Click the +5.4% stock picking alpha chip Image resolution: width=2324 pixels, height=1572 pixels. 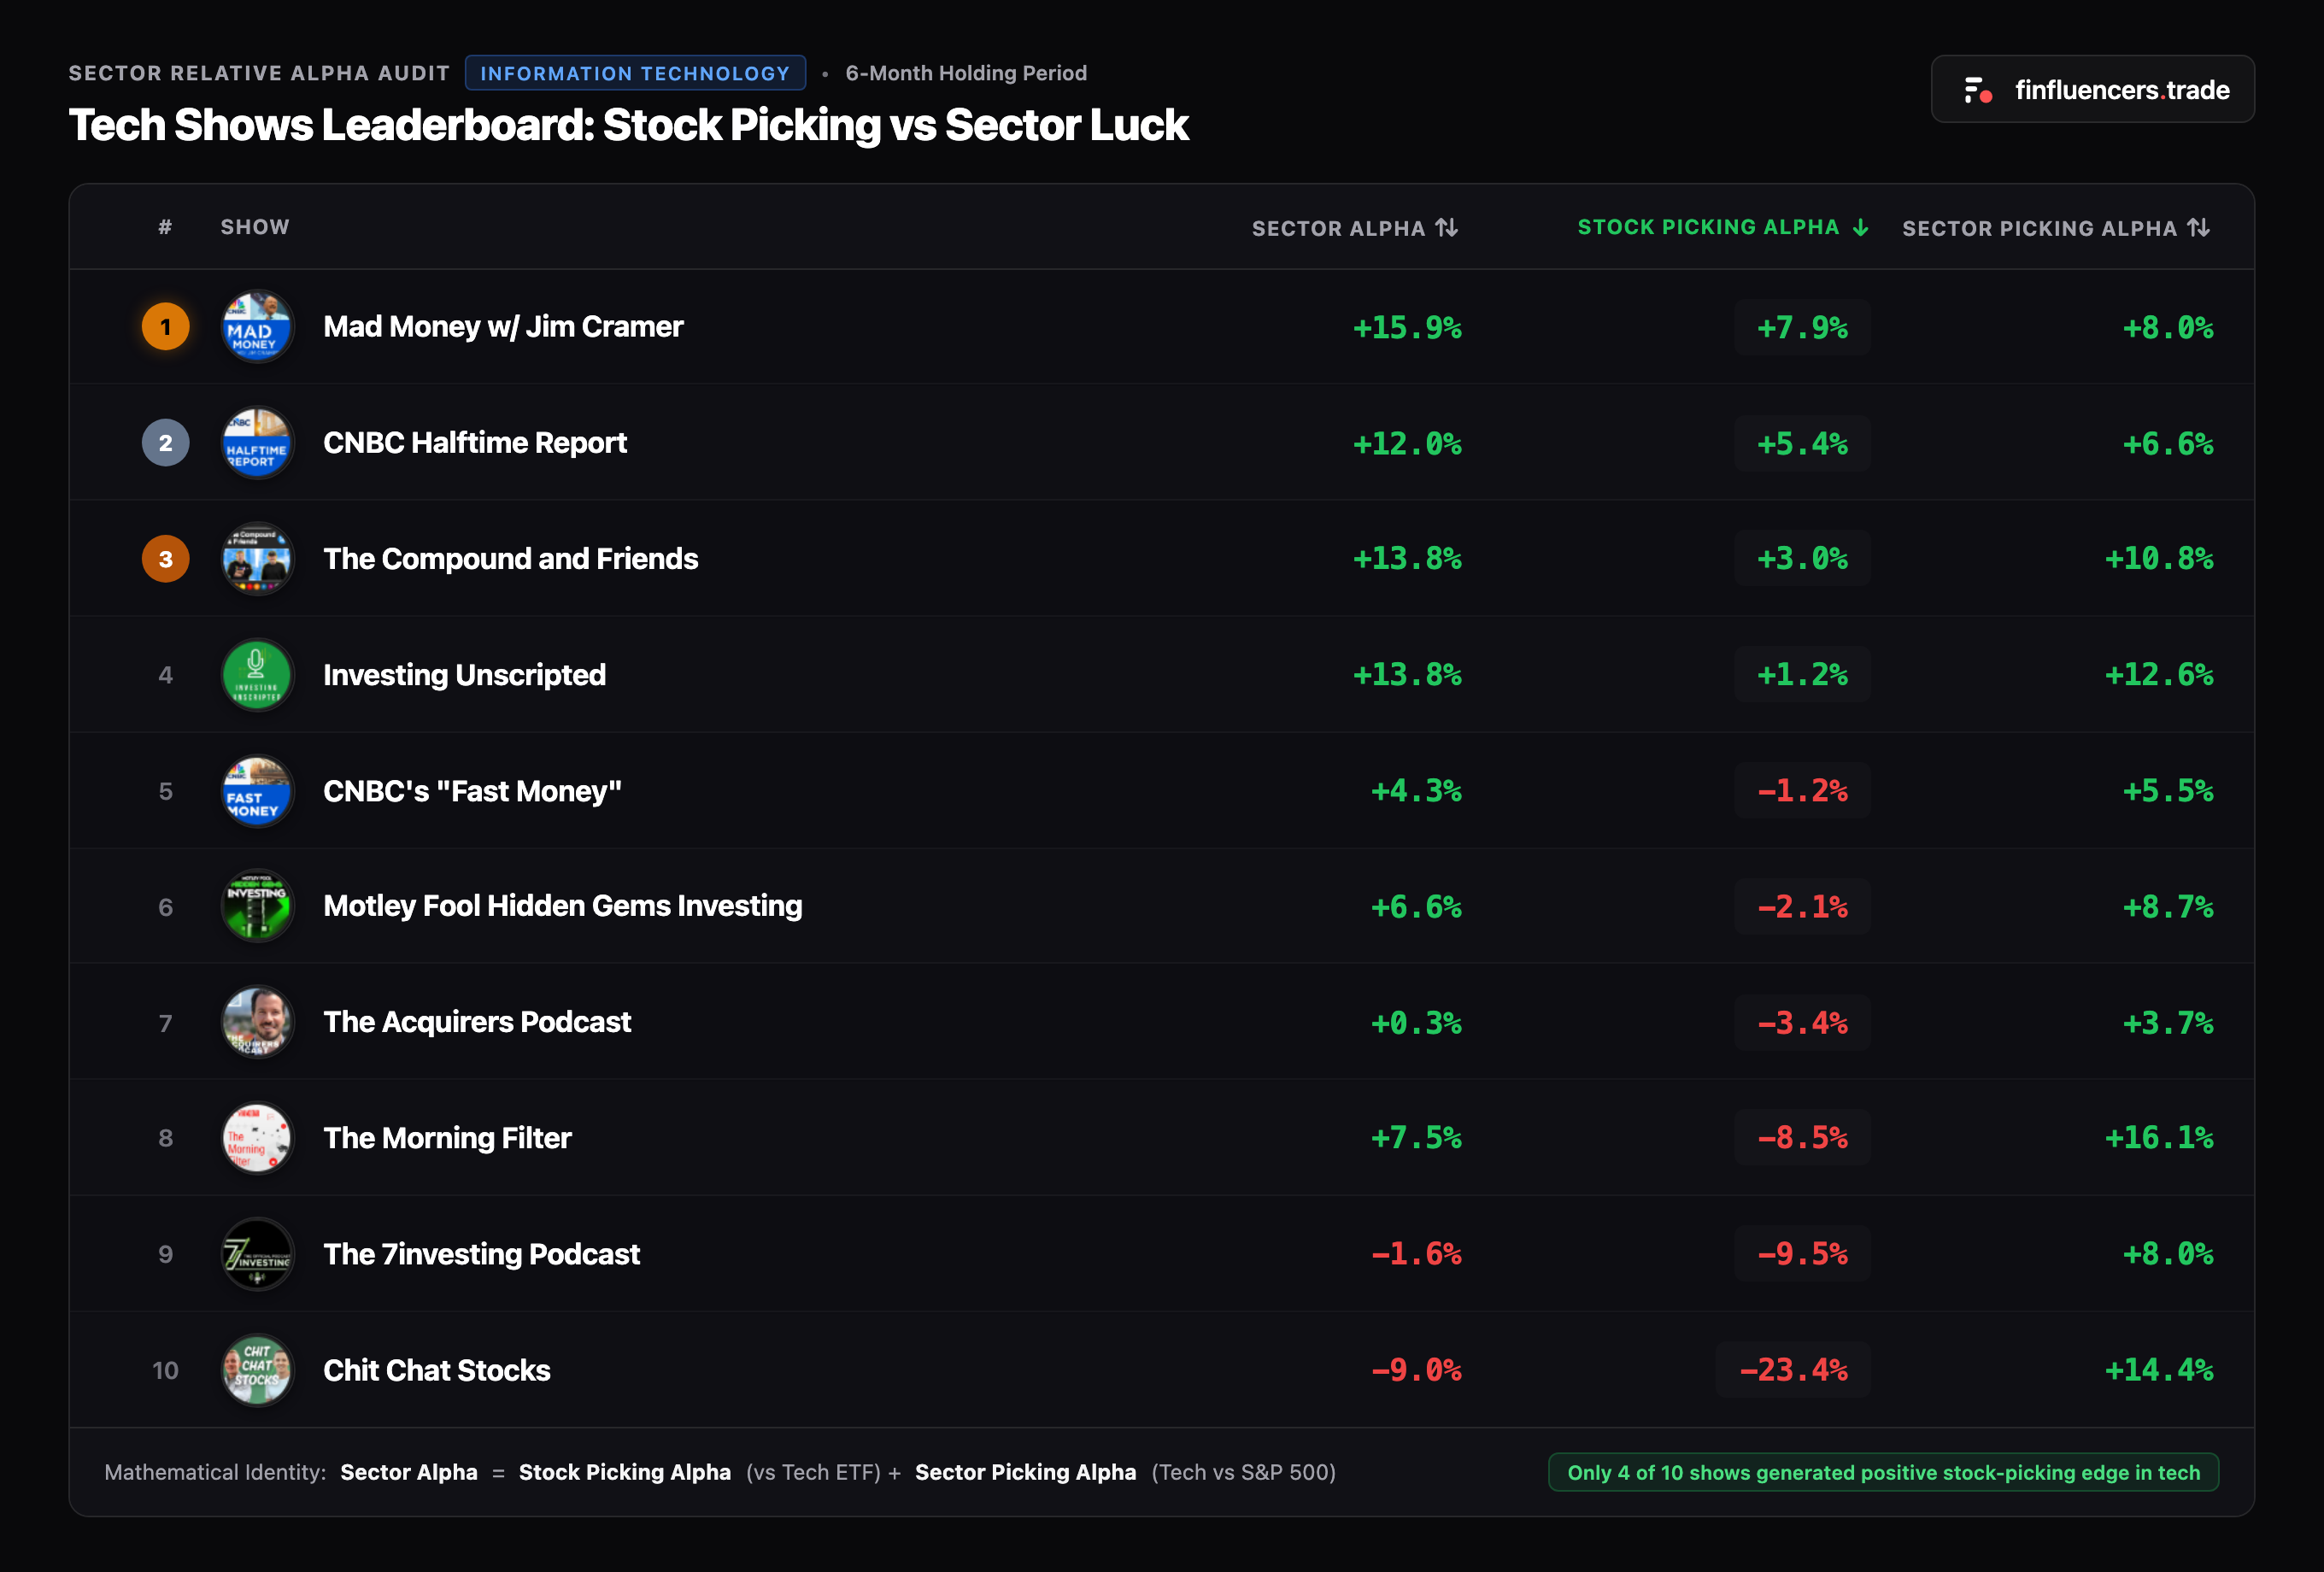1803,443
